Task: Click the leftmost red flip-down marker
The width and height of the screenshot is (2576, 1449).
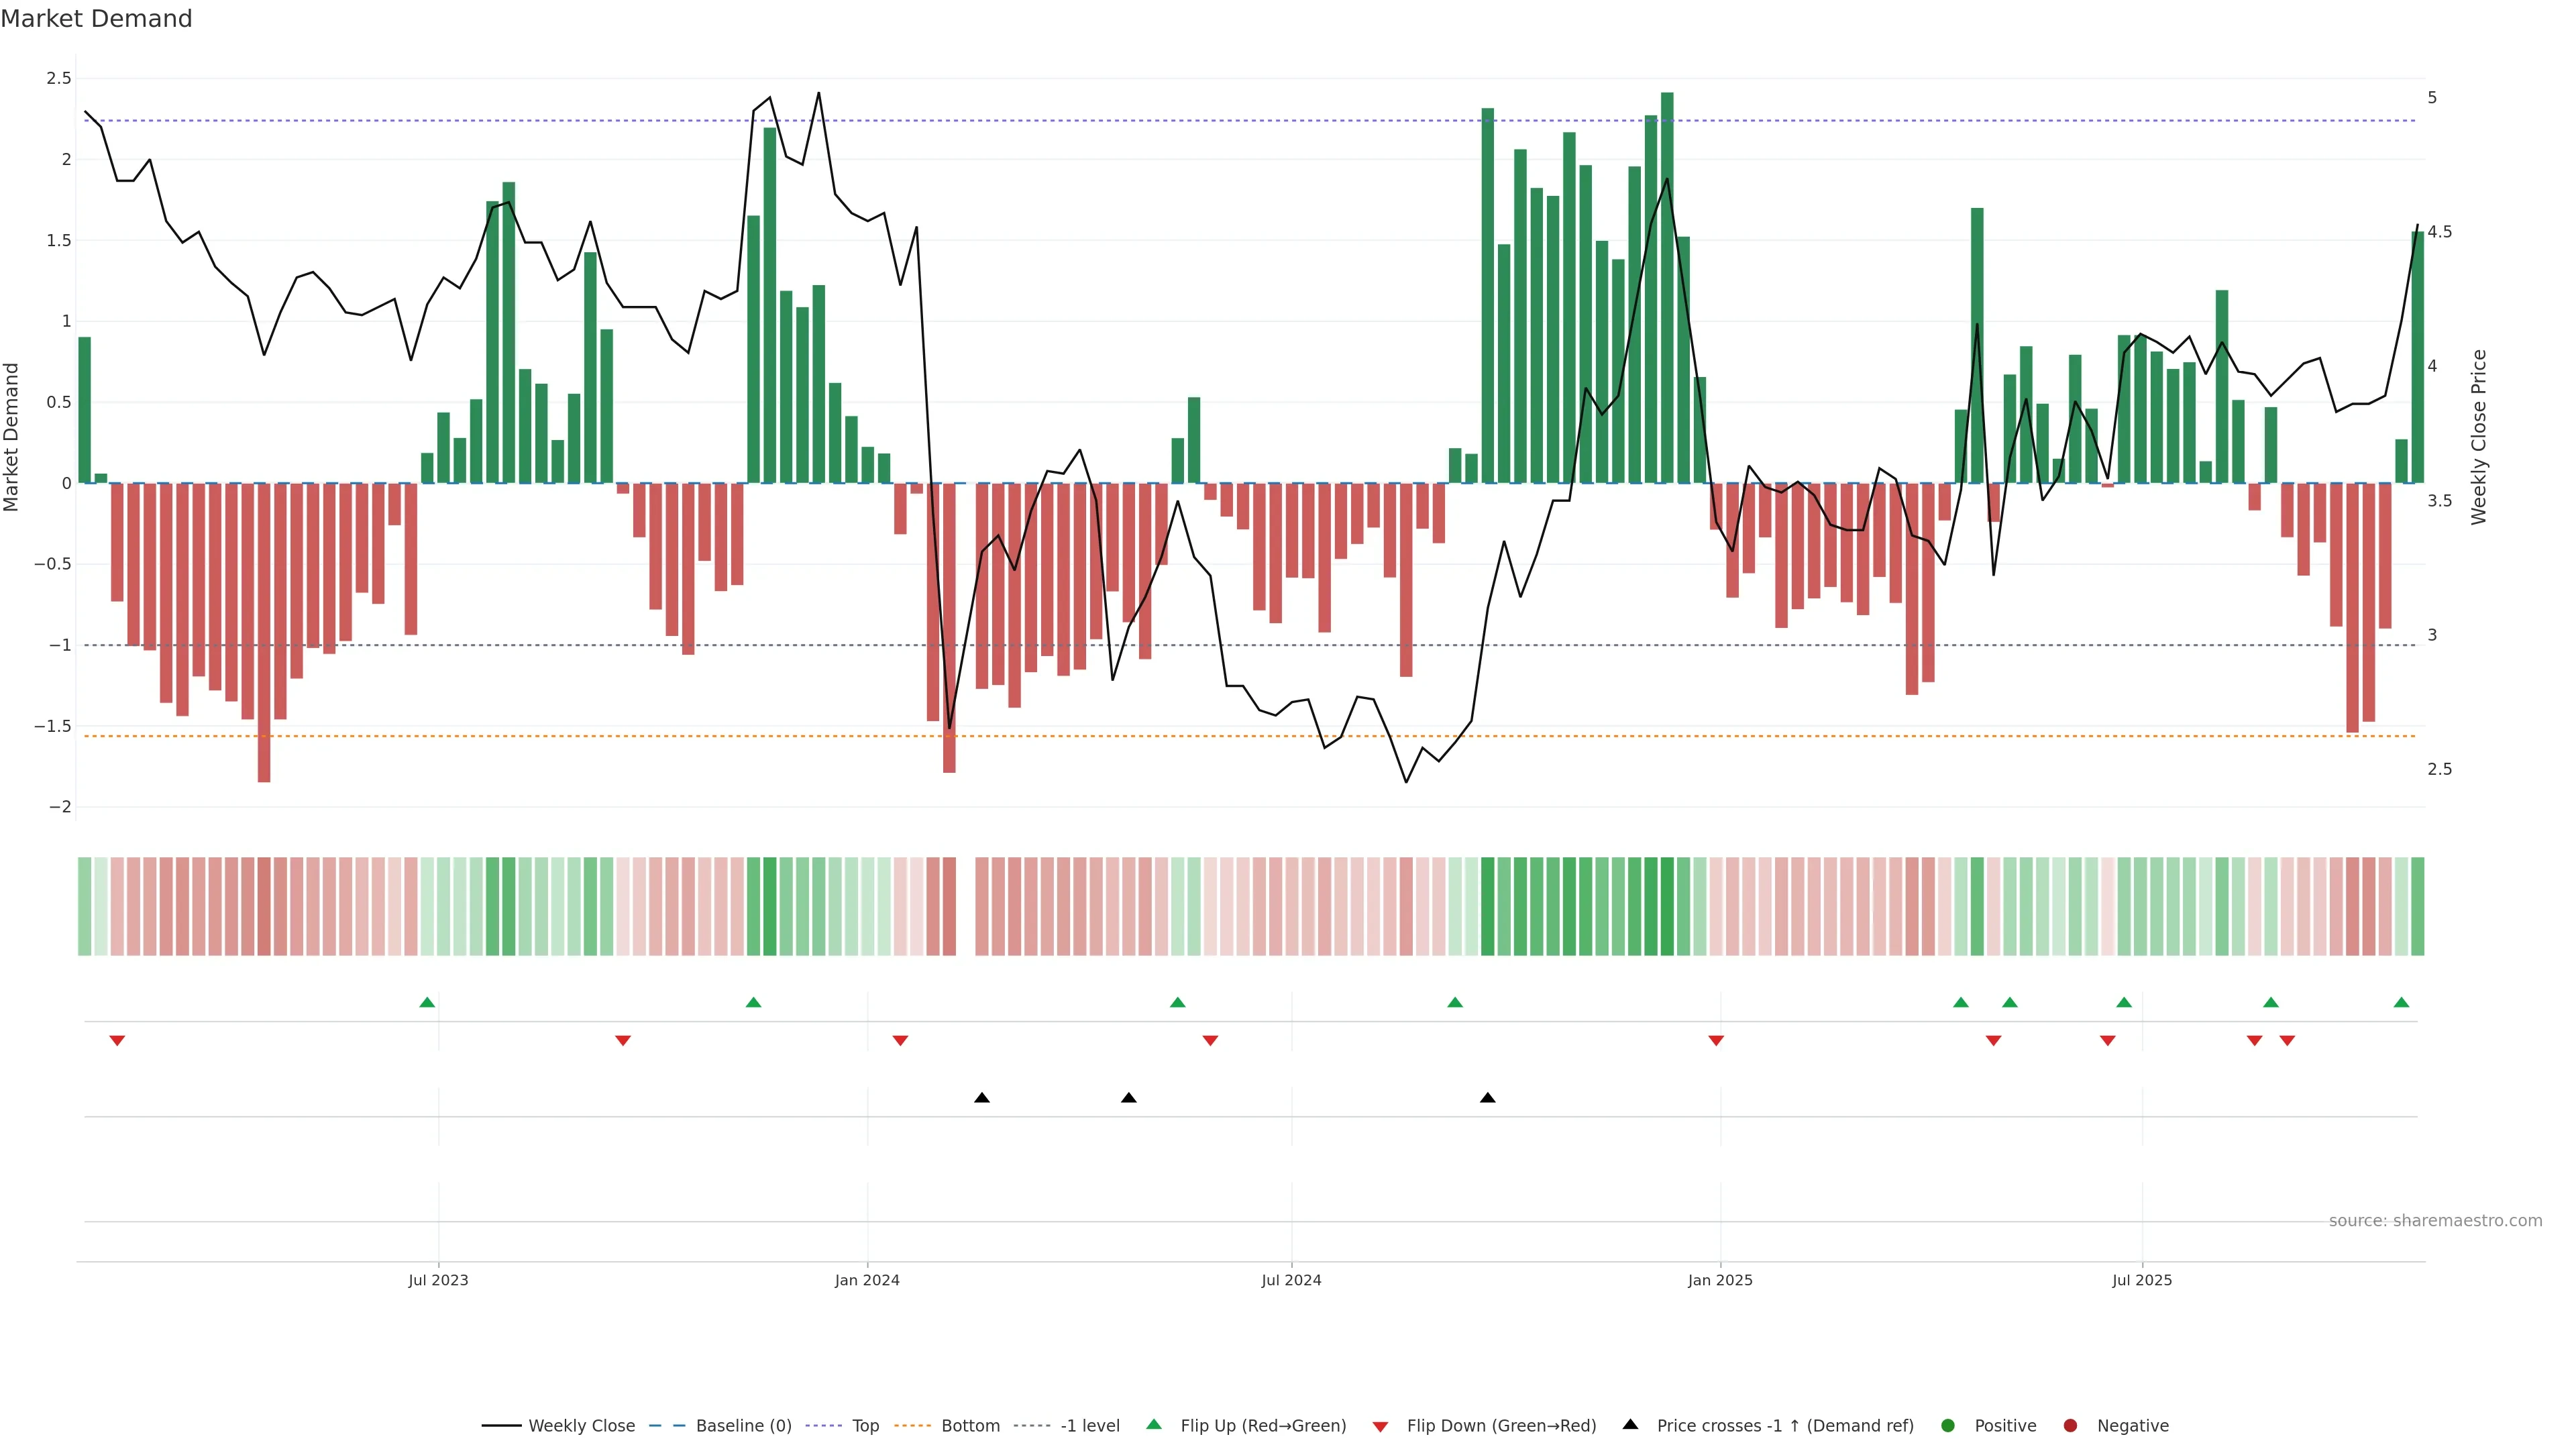Action: click(117, 1041)
